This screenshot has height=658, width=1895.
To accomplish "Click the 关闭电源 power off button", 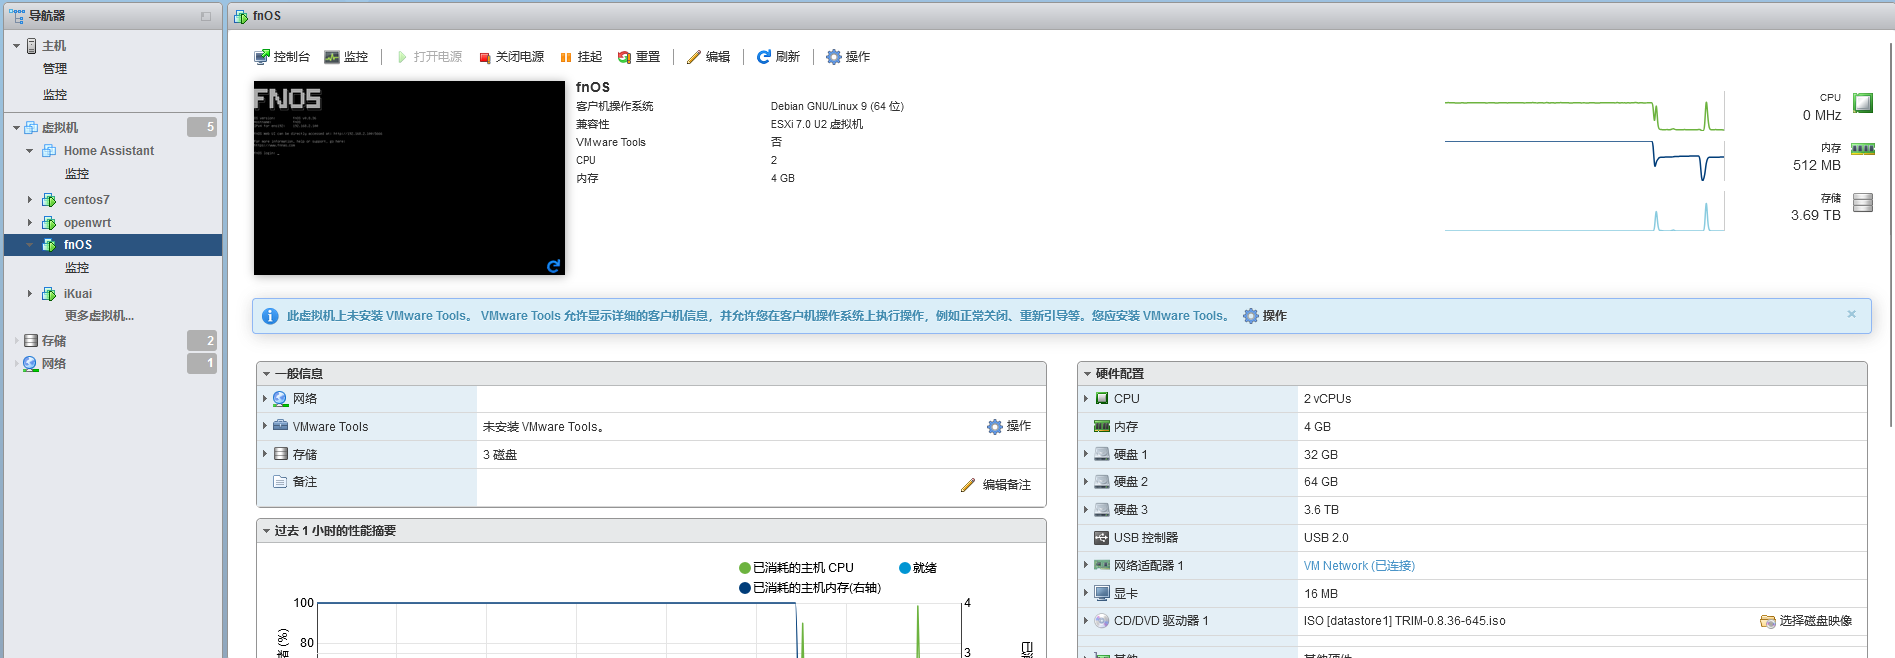I will tap(511, 57).
